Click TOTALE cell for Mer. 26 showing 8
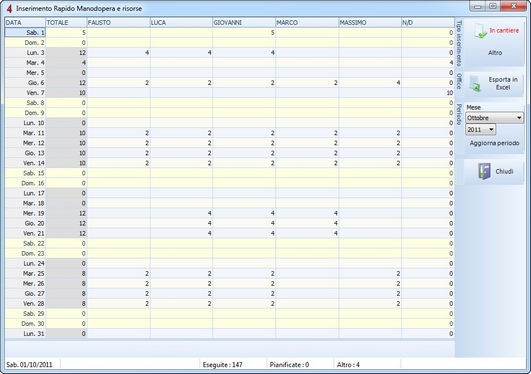 [x=66, y=284]
